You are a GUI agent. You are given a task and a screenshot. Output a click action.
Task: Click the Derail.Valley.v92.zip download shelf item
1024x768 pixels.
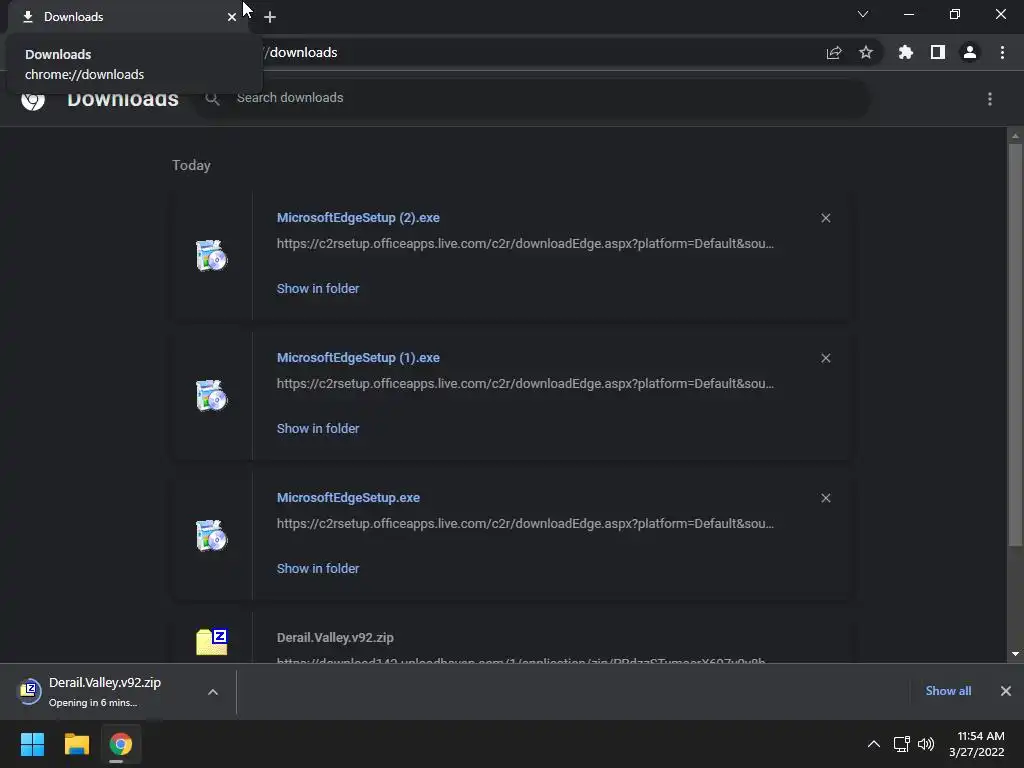(x=104, y=692)
